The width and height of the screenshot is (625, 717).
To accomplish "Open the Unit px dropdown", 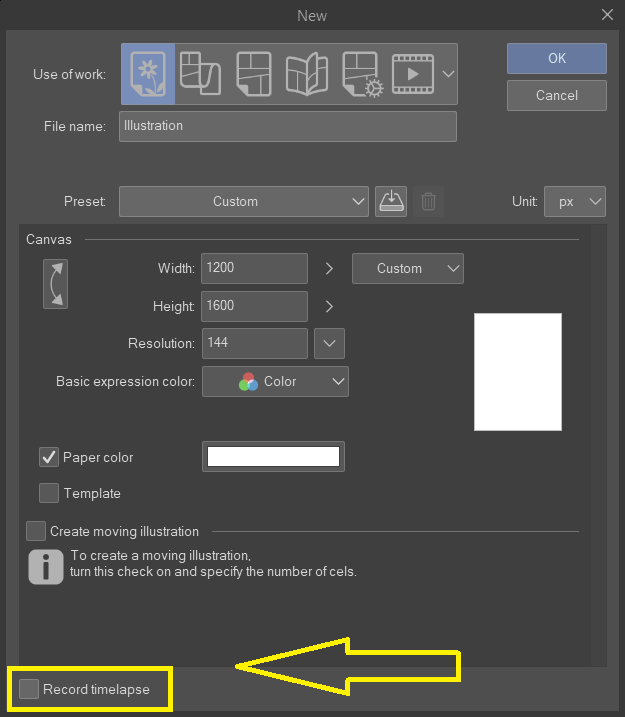I will pos(575,201).
